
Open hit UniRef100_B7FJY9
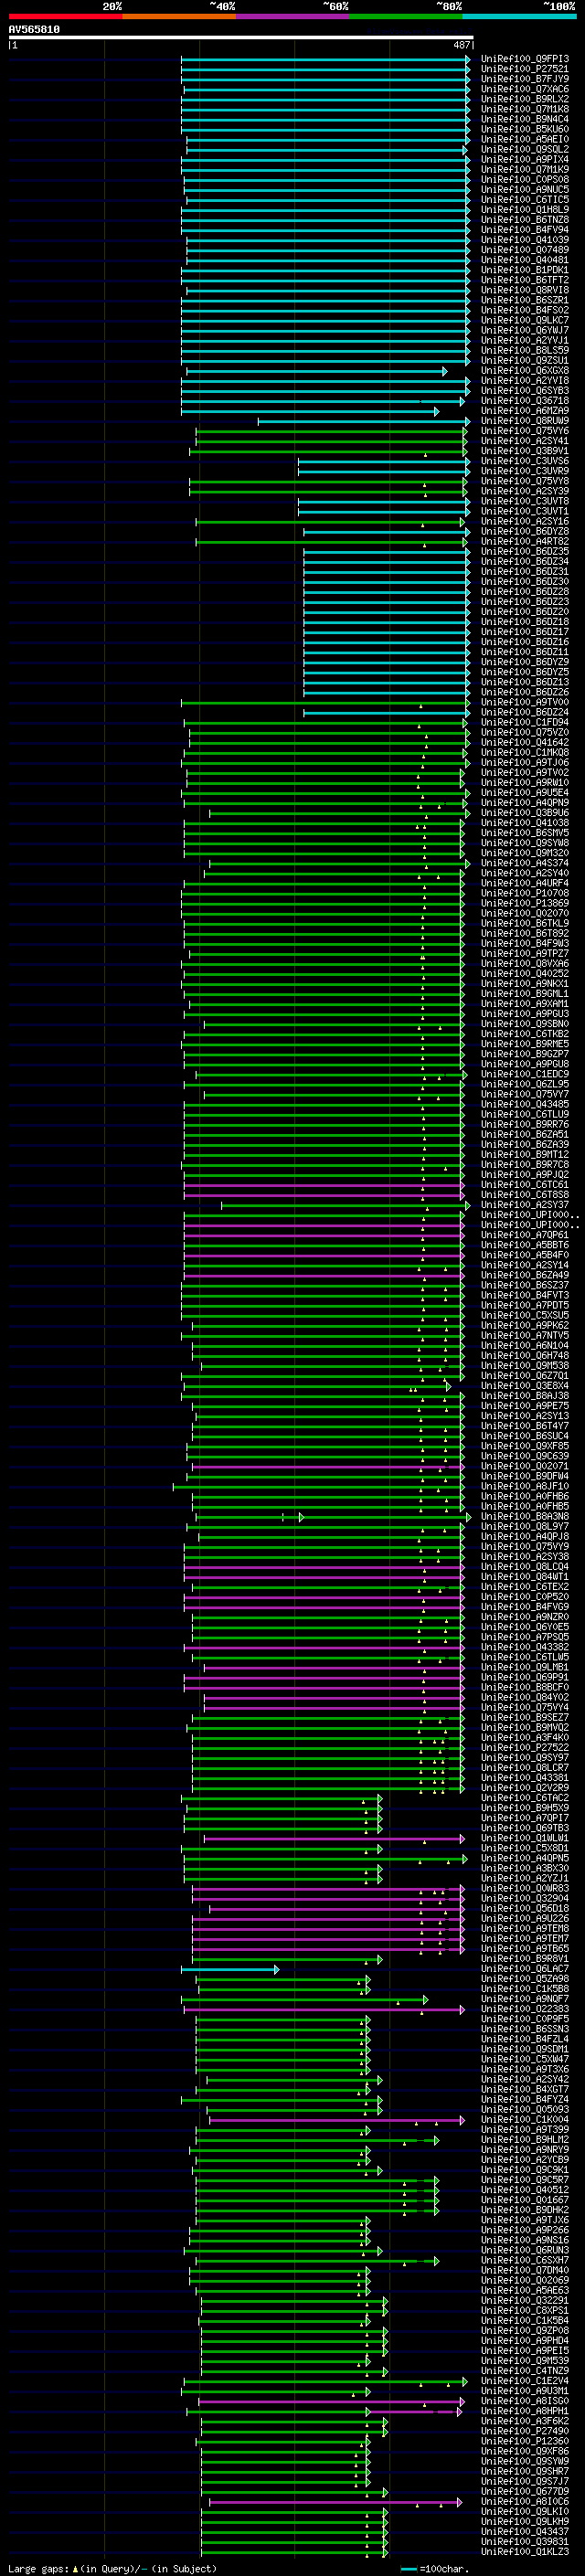tap(525, 79)
